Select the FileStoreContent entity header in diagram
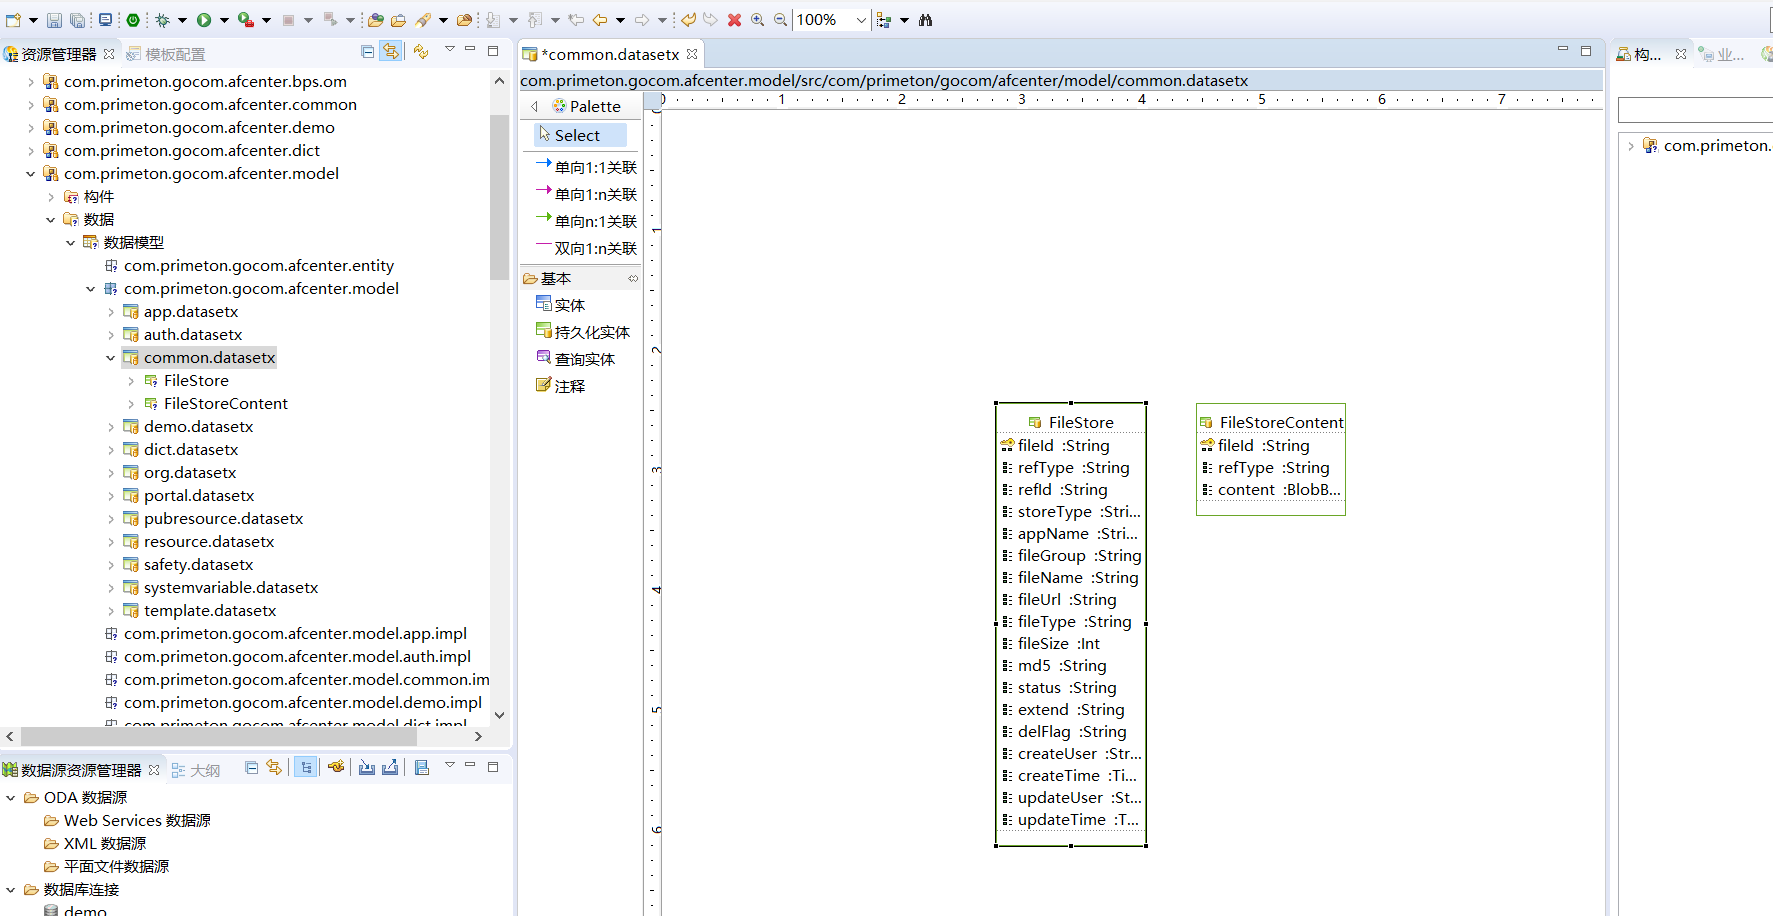The image size is (1773, 916). pyautogui.click(x=1280, y=422)
